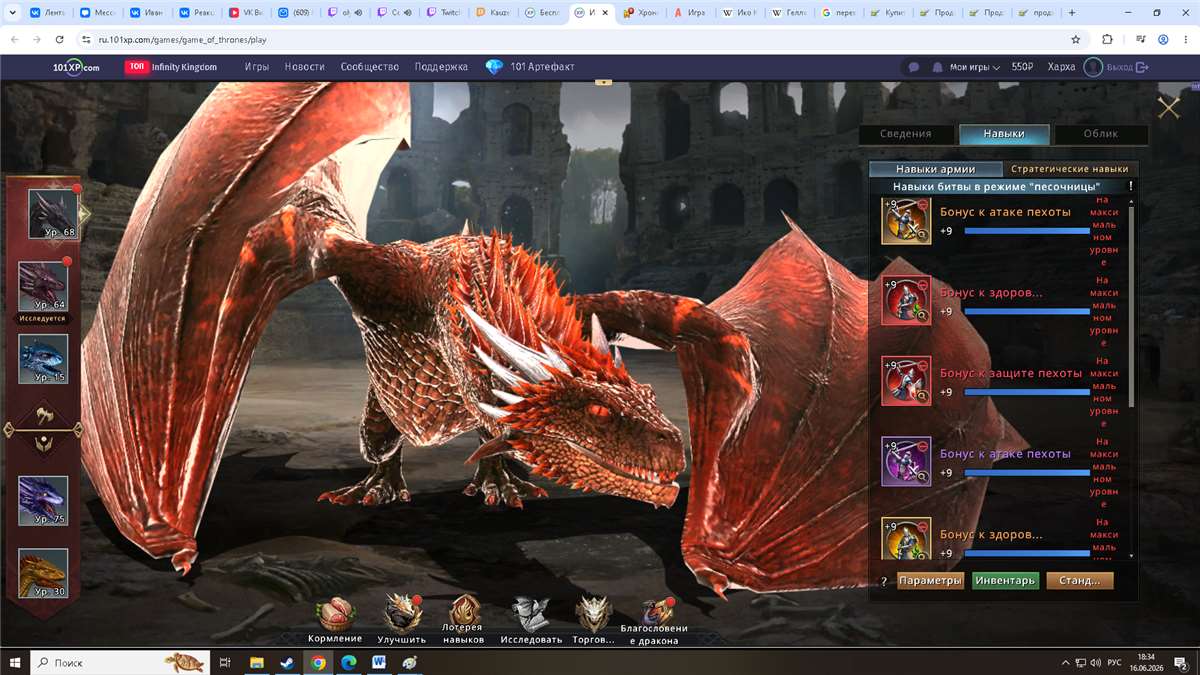Open the notifications bell in site header
Screen dimensions: 1200x675
click(x=937, y=67)
